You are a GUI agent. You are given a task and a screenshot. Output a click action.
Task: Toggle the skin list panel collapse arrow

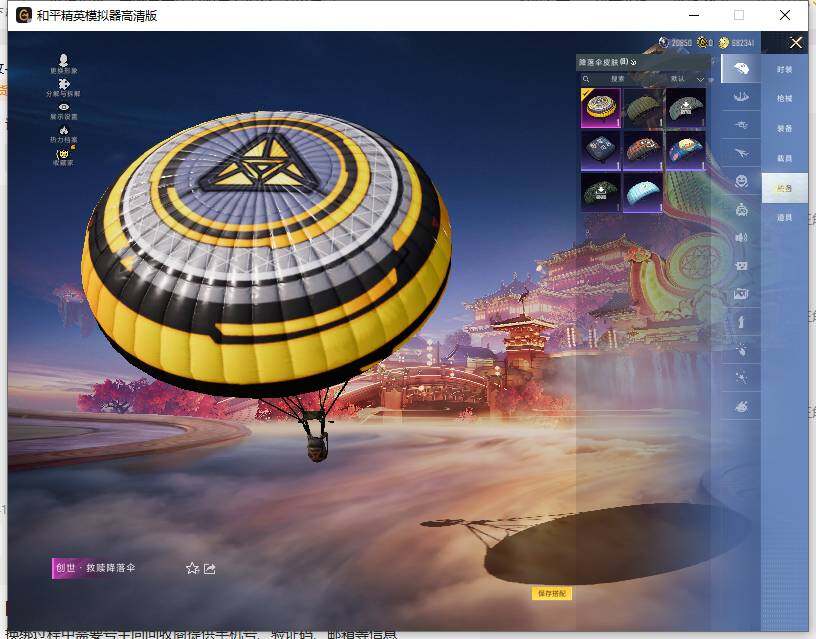click(x=631, y=63)
